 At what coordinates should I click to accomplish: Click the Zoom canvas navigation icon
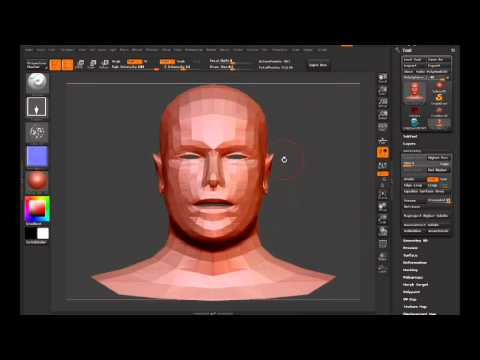click(383, 91)
